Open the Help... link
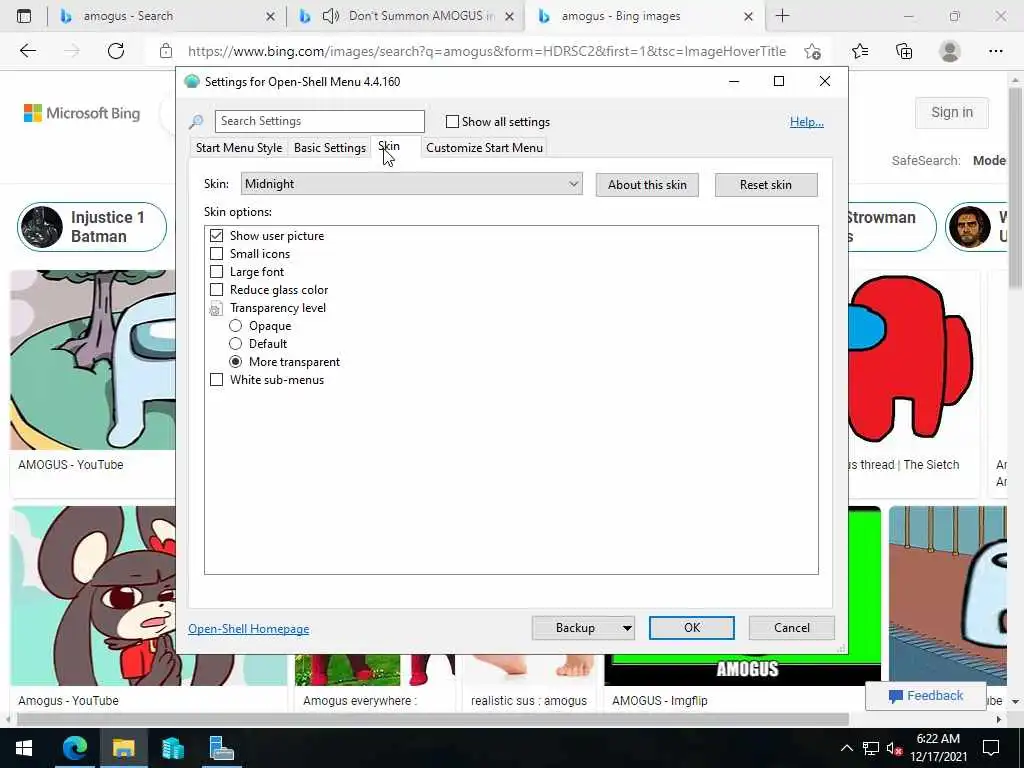Image resolution: width=1024 pixels, height=768 pixels. point(807,121)
